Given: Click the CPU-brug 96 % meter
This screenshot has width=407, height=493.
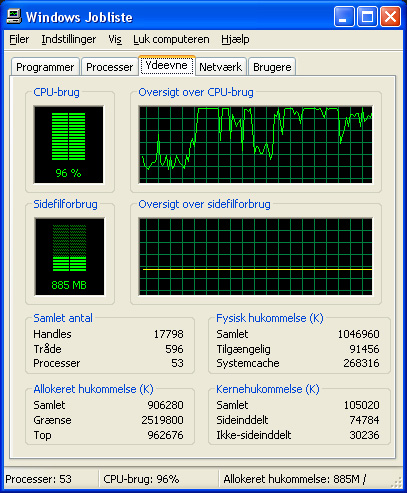Looking at the screenshot, I should [x=69, y=145].
